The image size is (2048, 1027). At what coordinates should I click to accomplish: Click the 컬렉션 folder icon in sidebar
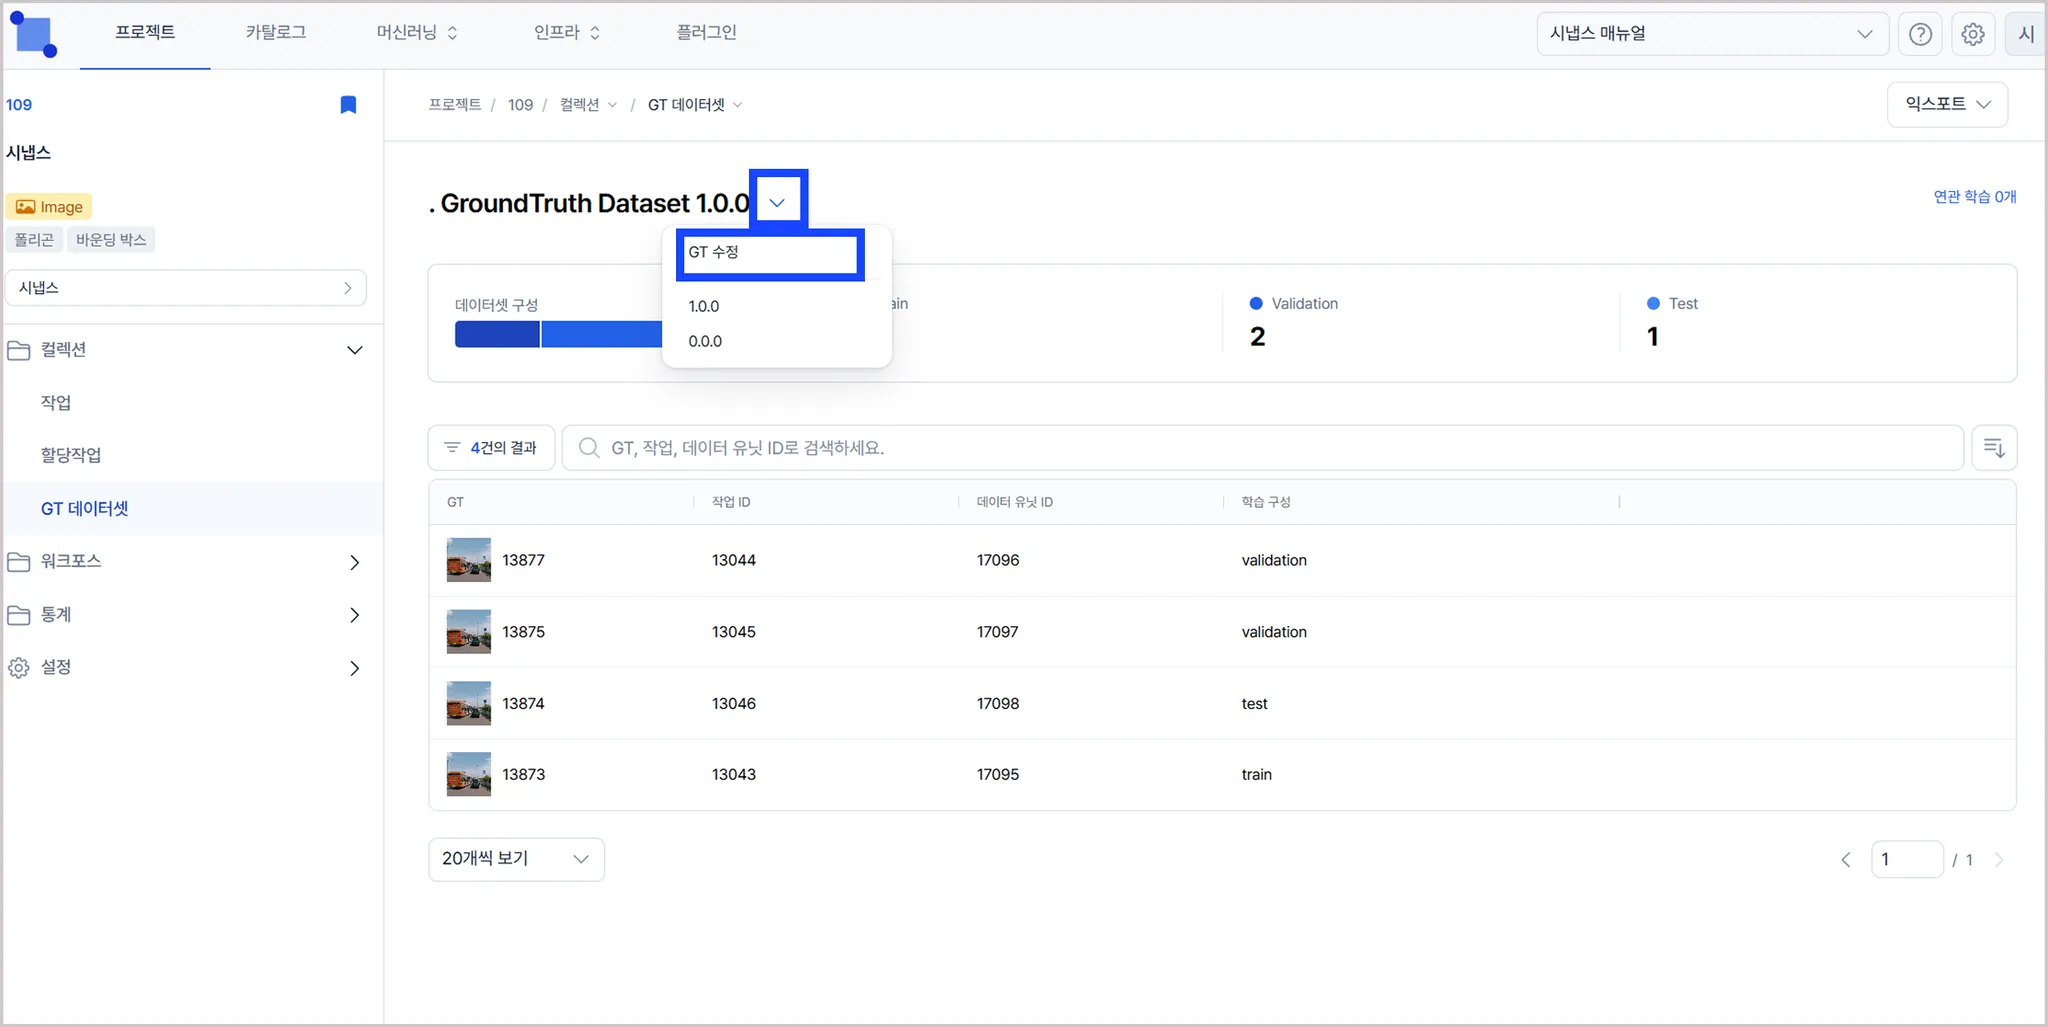[19, 350]
